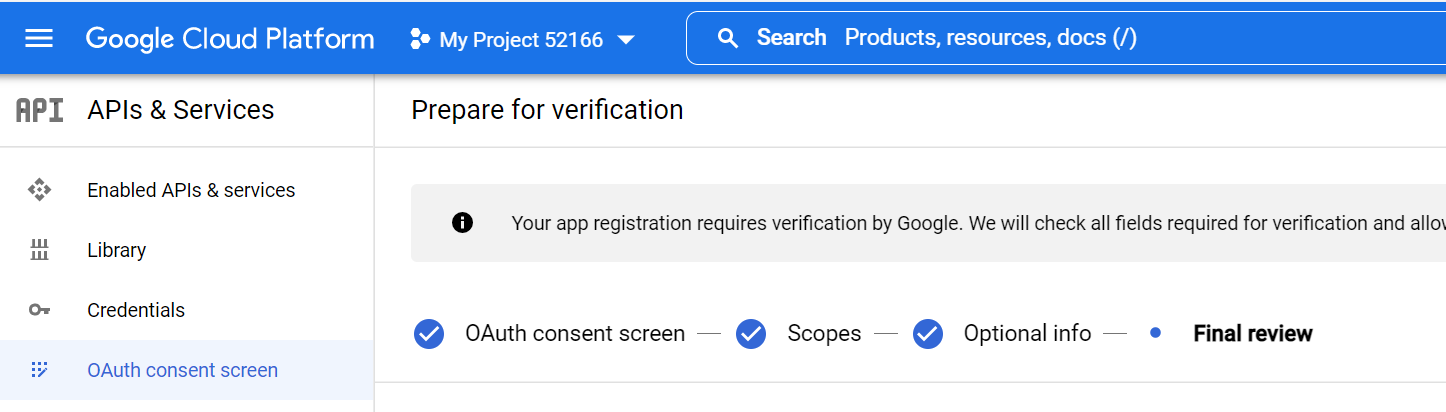Click the OAuth consent screen step checkmark
Viewport: 1446px width, 412px height.
click(429, 334)
